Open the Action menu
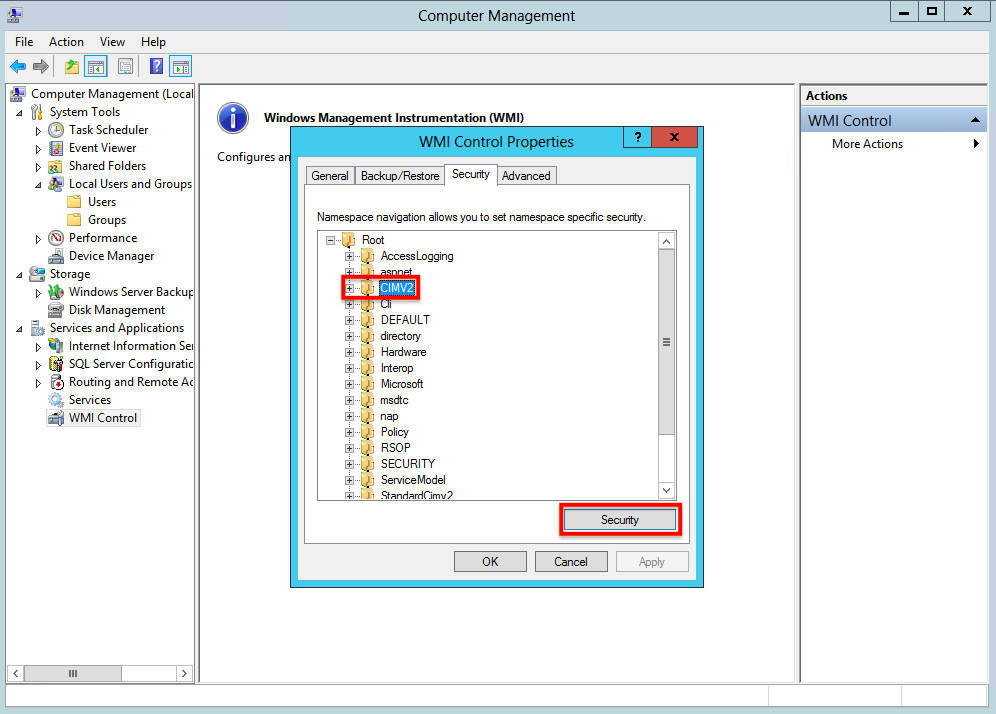Image resolution: width=996 pixels, height=714 pixels. pyautogui.click(x=66, y=42)
